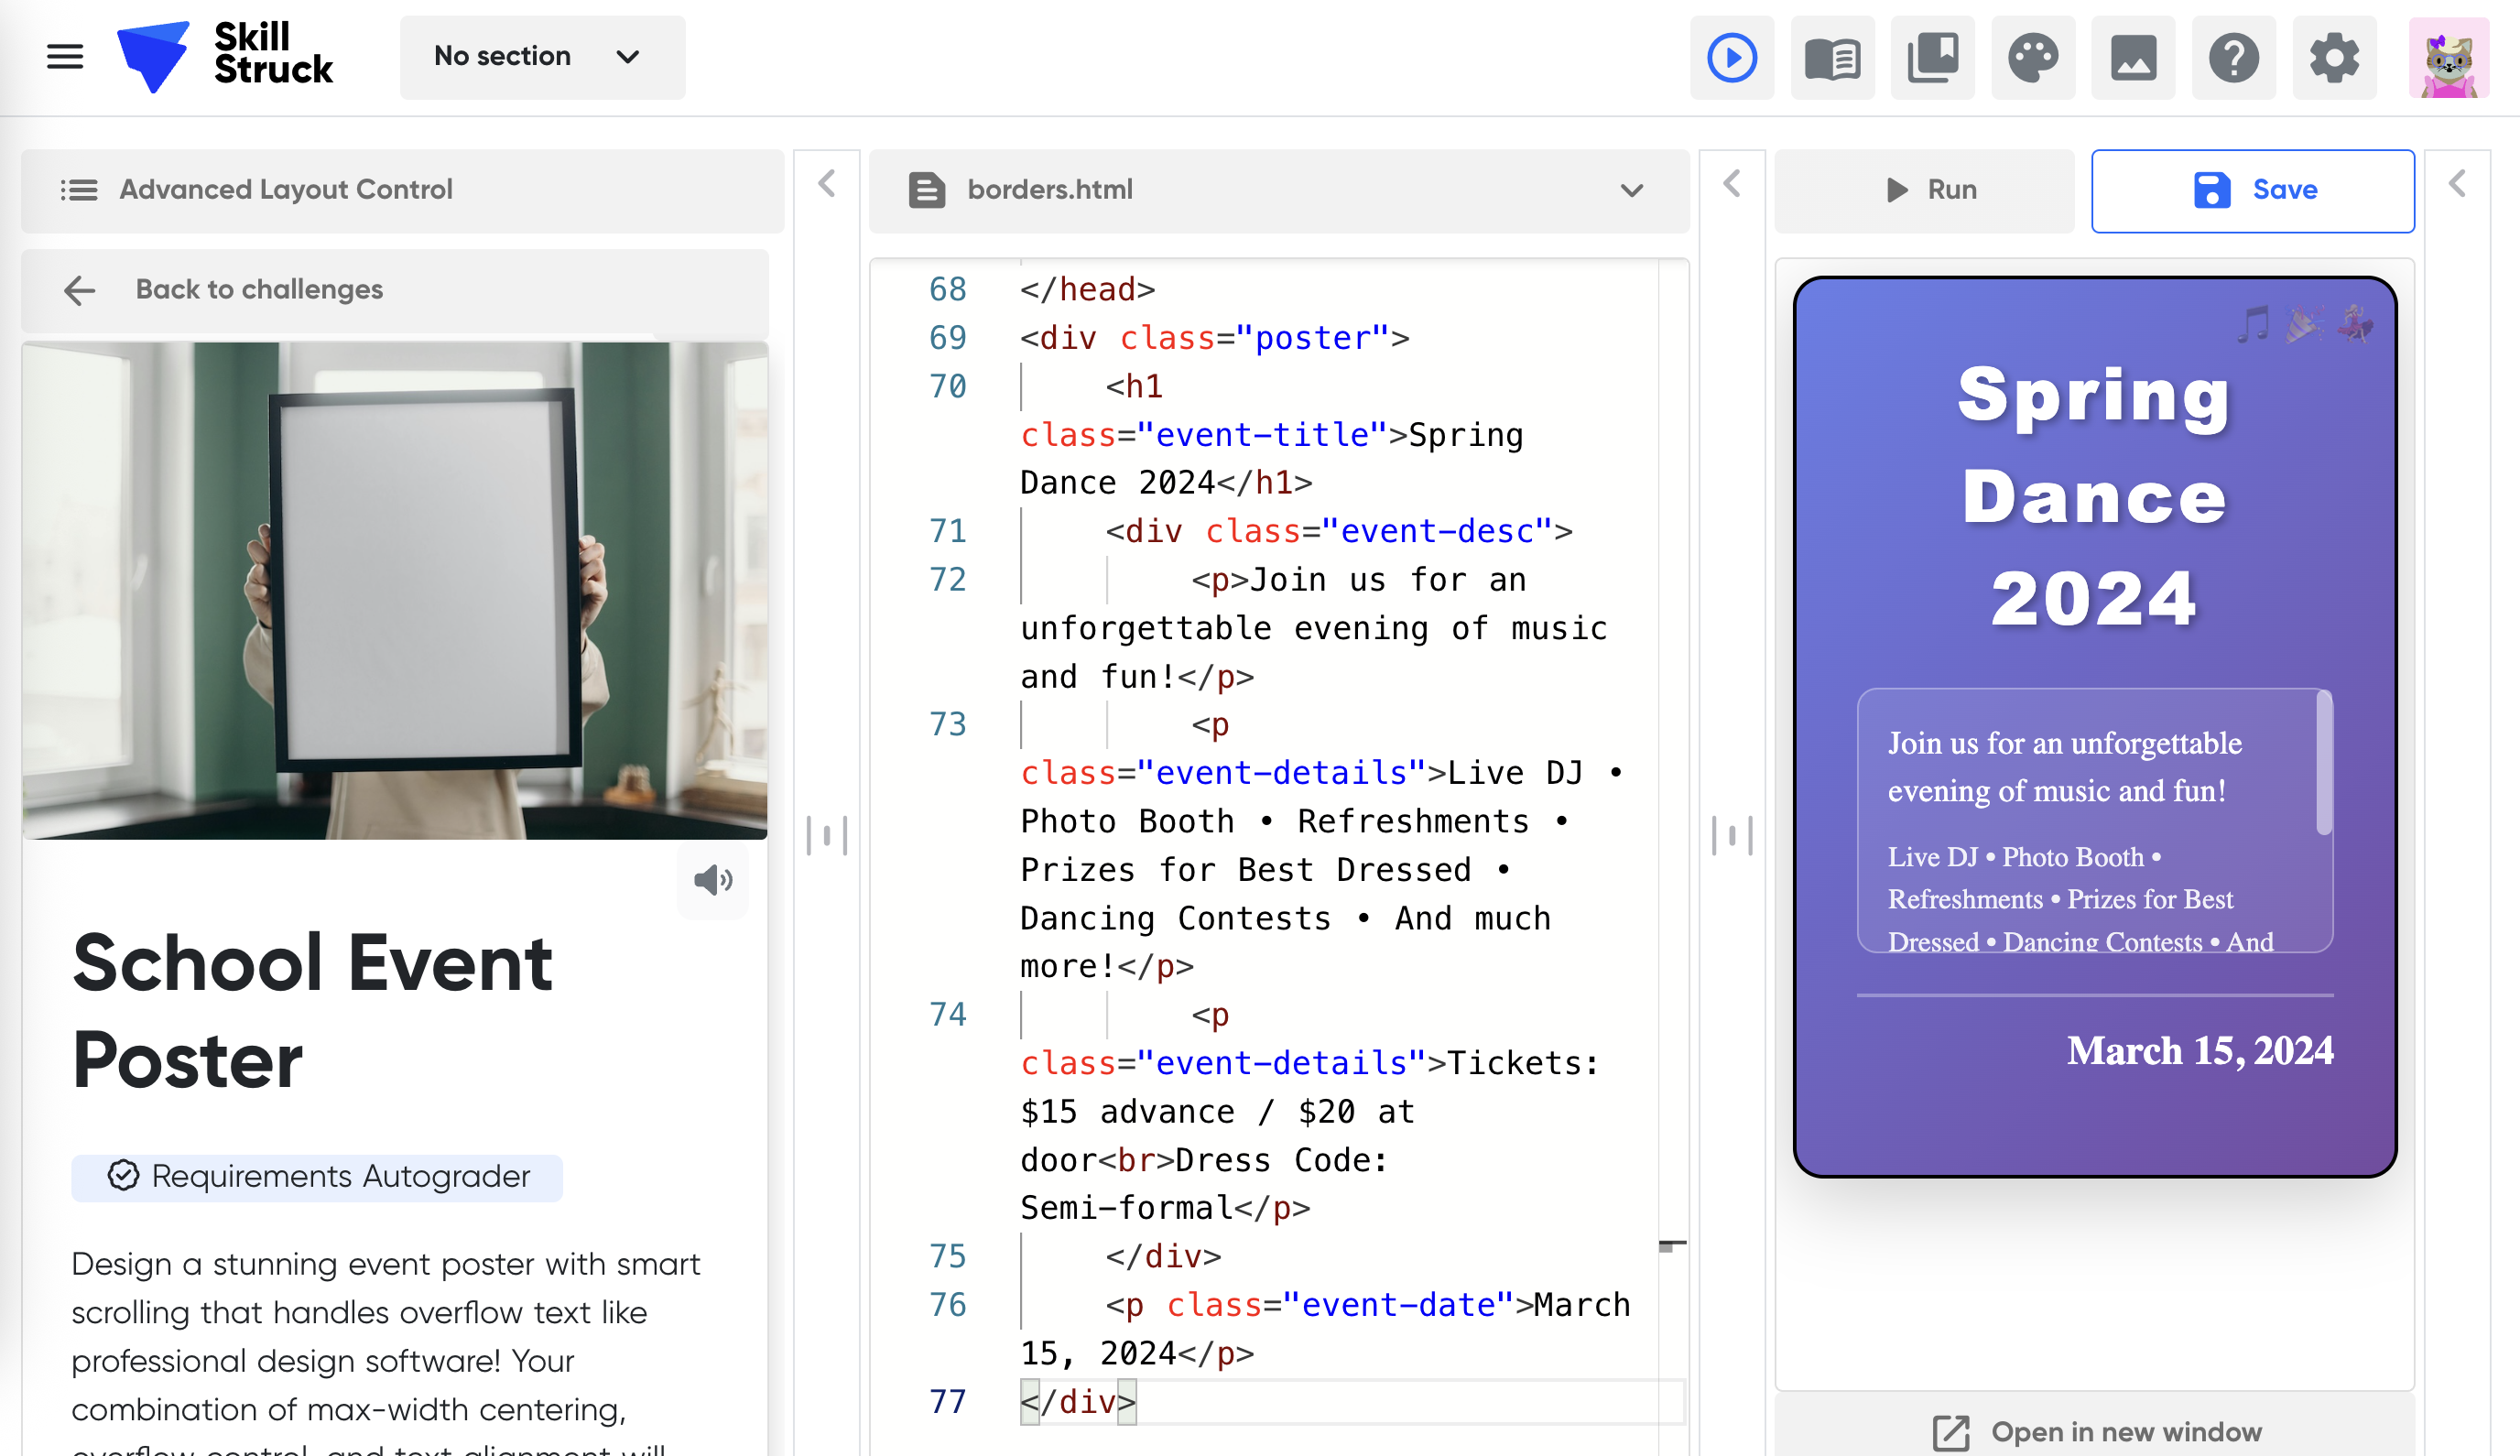The width and height of the screenshot is (2520, 1456).
Task: Click the stacked library books icon
Action: coord(1932,57)
